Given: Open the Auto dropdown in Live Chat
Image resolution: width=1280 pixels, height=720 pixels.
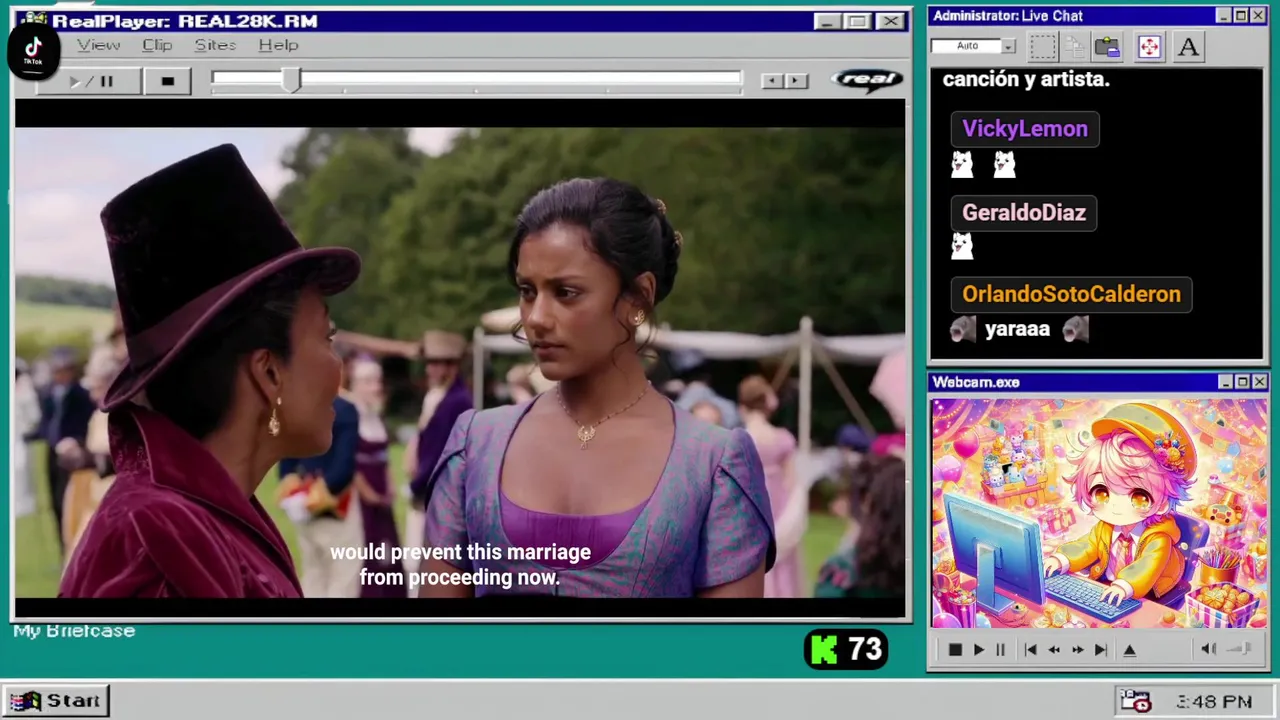Looking at the screenshot, I should tap(973, 46).
